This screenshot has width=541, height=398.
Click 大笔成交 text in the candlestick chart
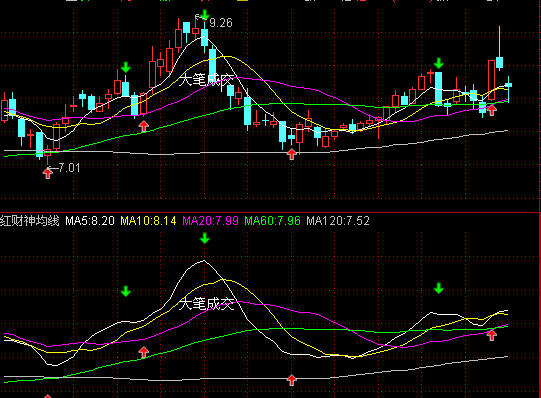tap(206, 80)
